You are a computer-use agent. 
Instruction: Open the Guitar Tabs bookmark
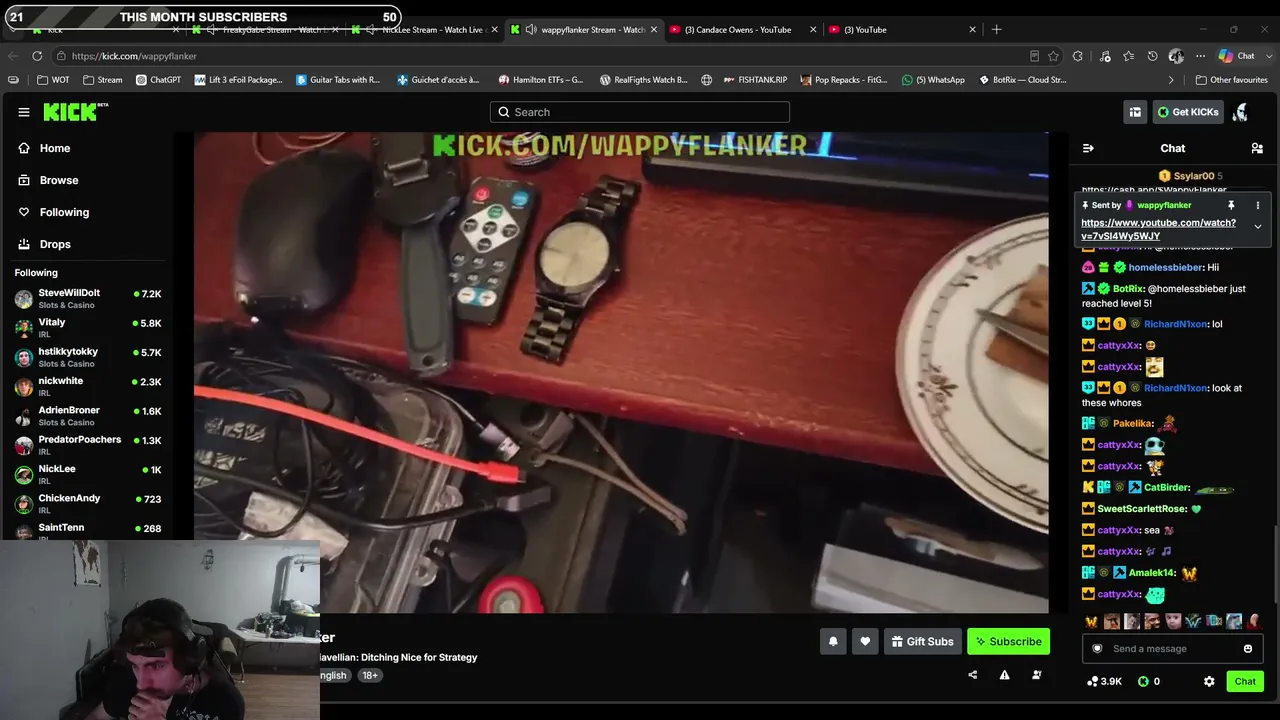coord(338,80)
